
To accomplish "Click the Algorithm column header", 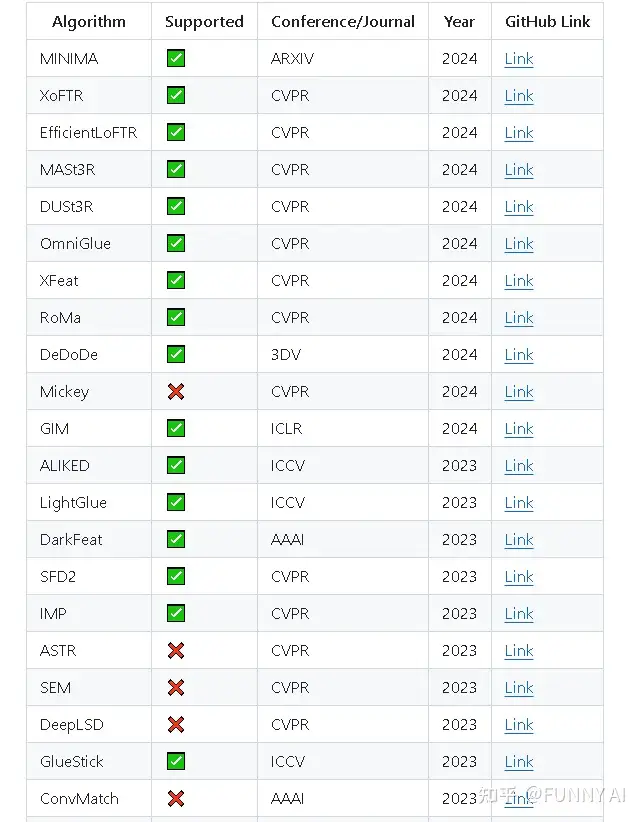I will click(89, 21).
